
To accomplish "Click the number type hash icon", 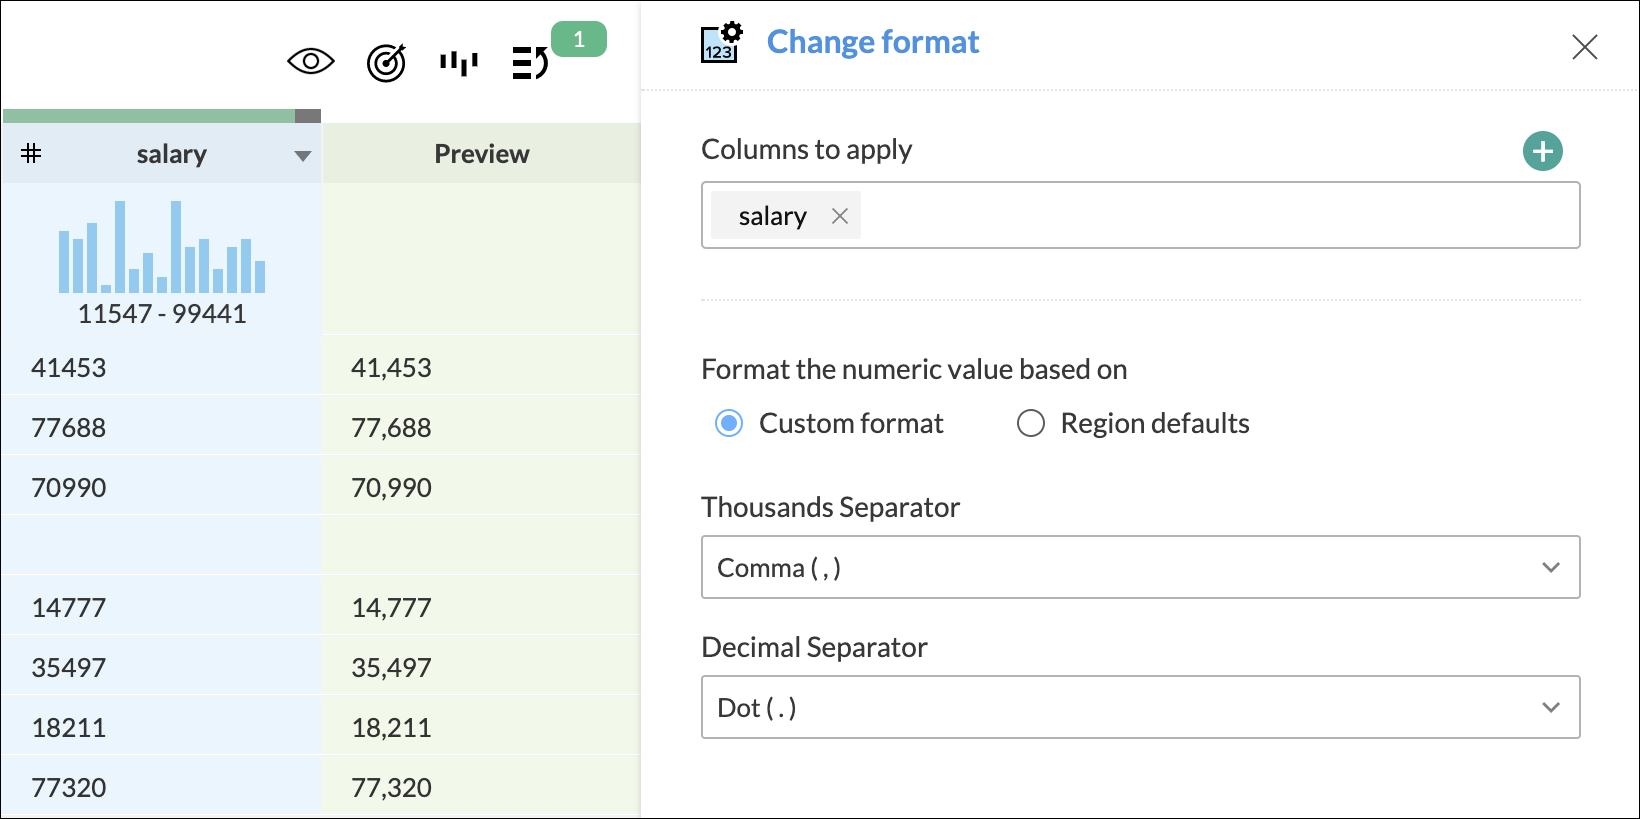I will [x=32, y=153].
